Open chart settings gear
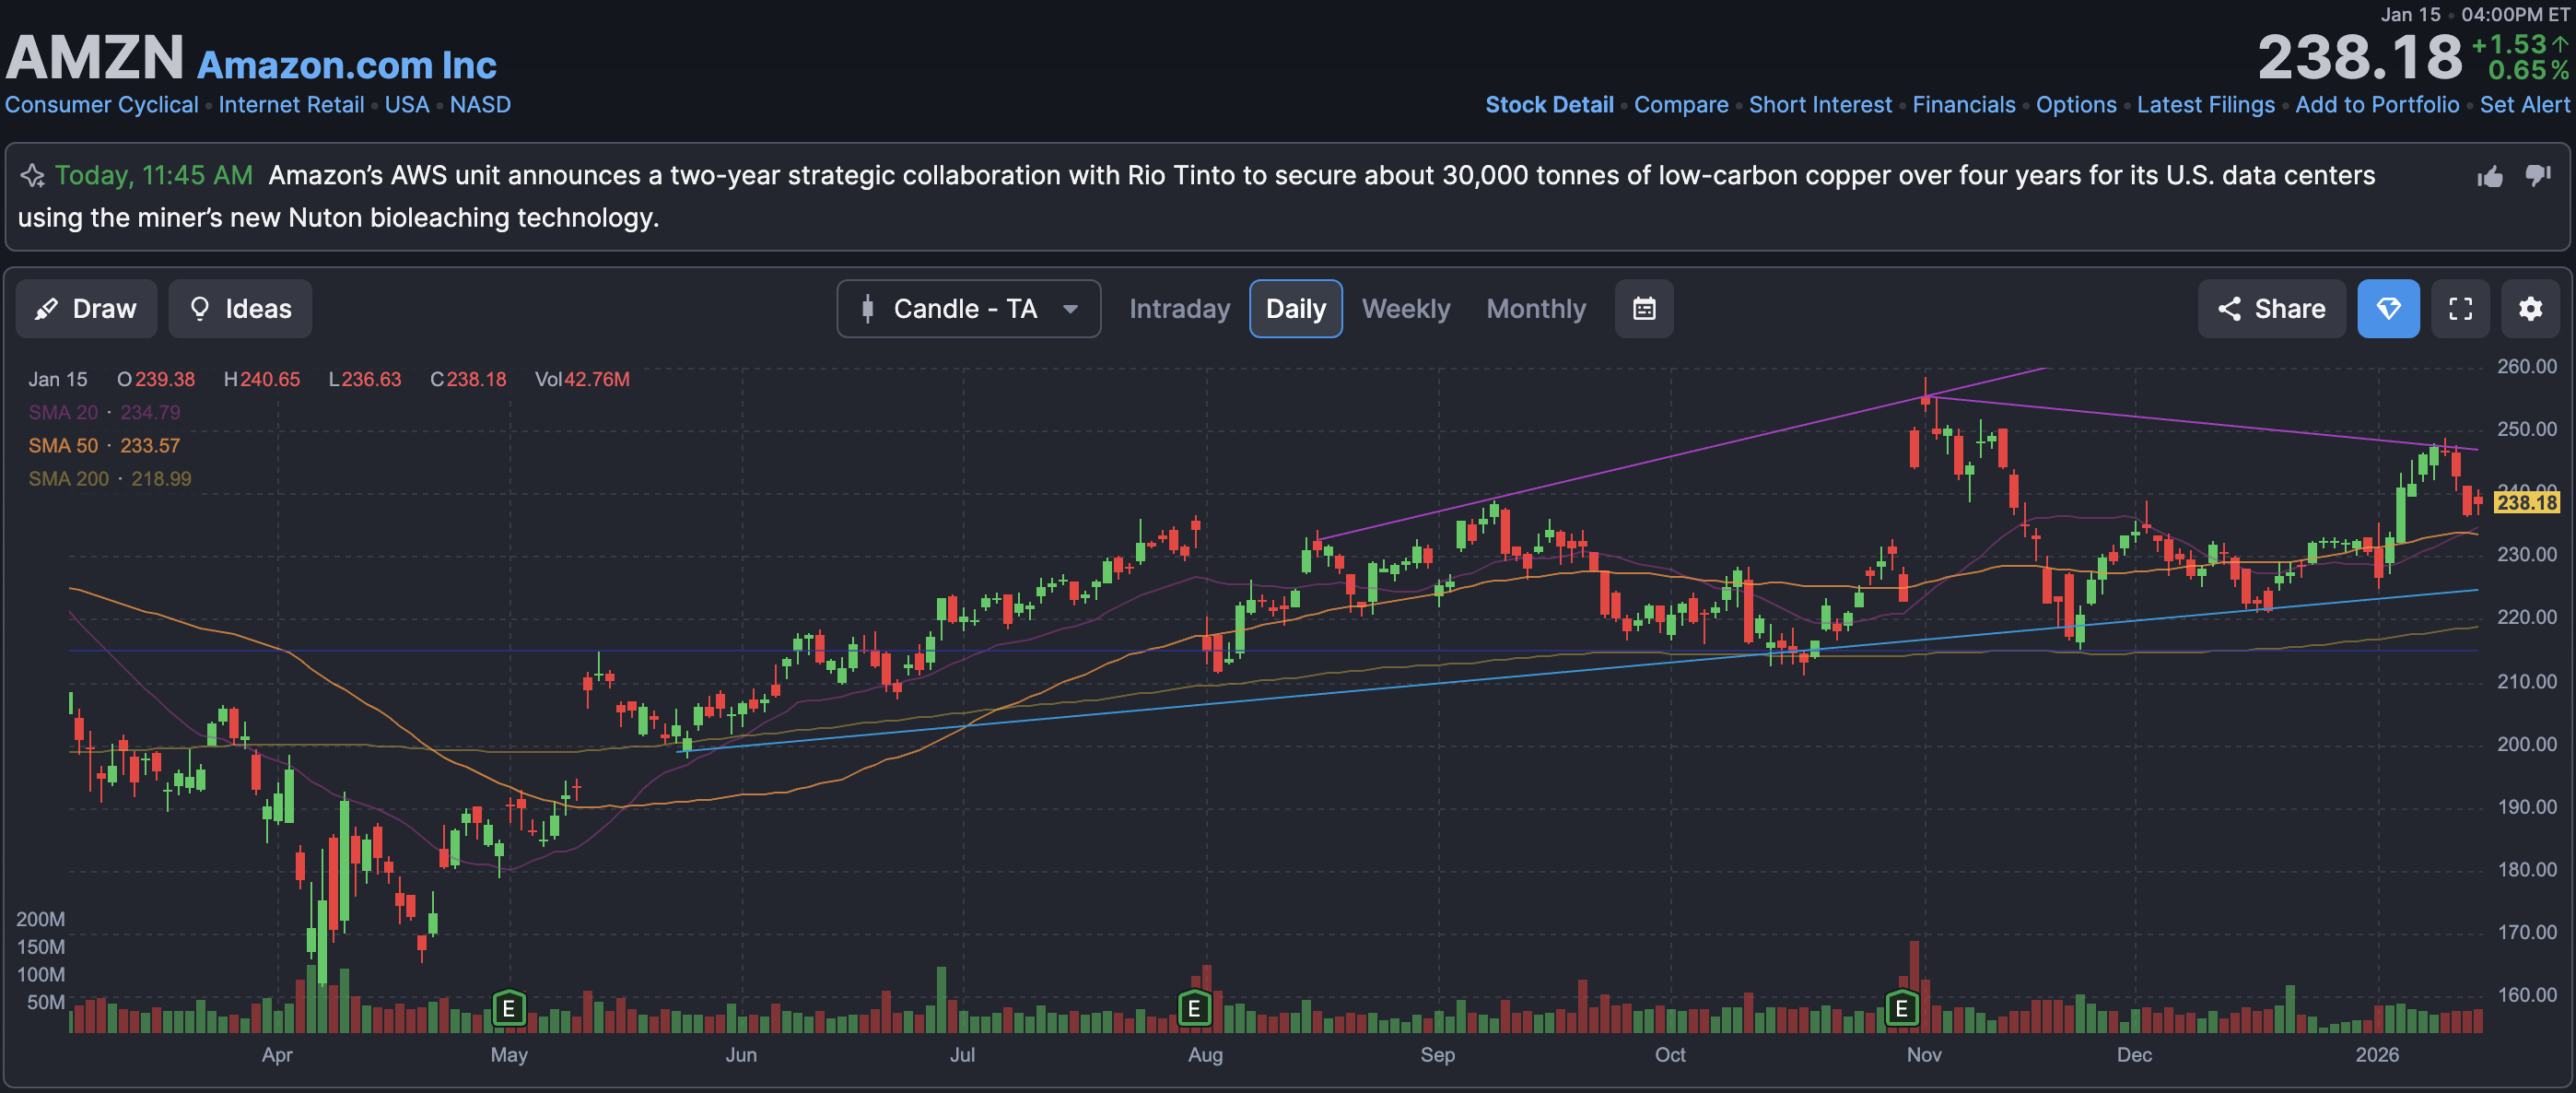Viewport: 2576px width, 1093px height. point(2529,309)
